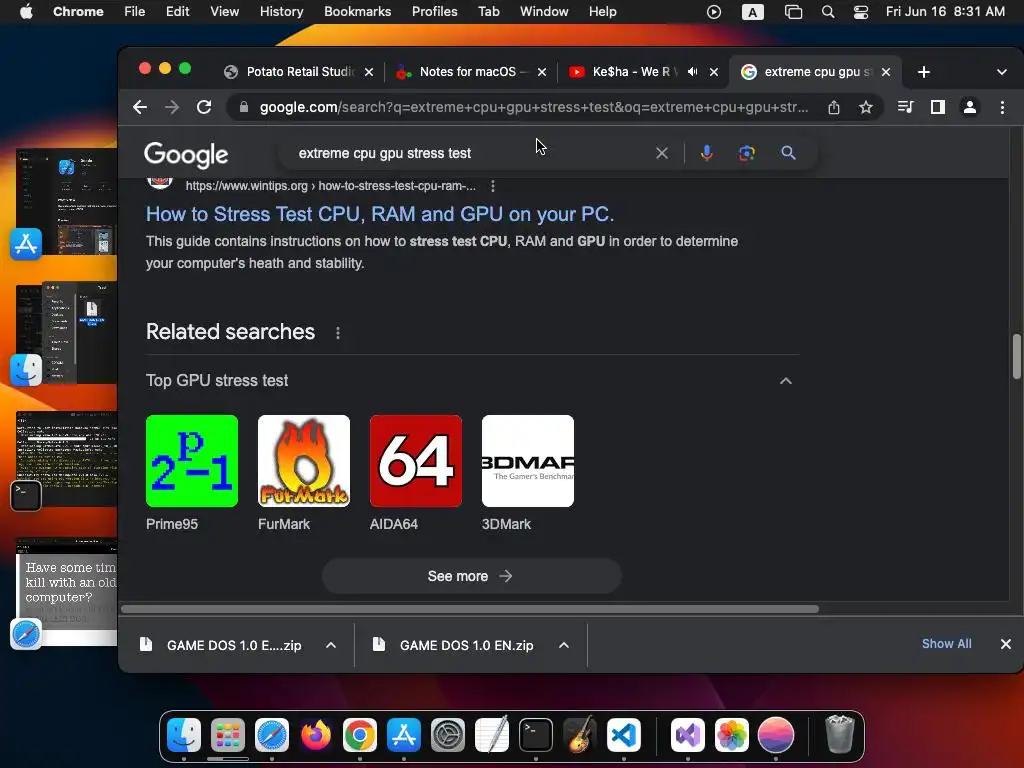
Task: Click the share page icon in address bar
Action: [834, 107]
